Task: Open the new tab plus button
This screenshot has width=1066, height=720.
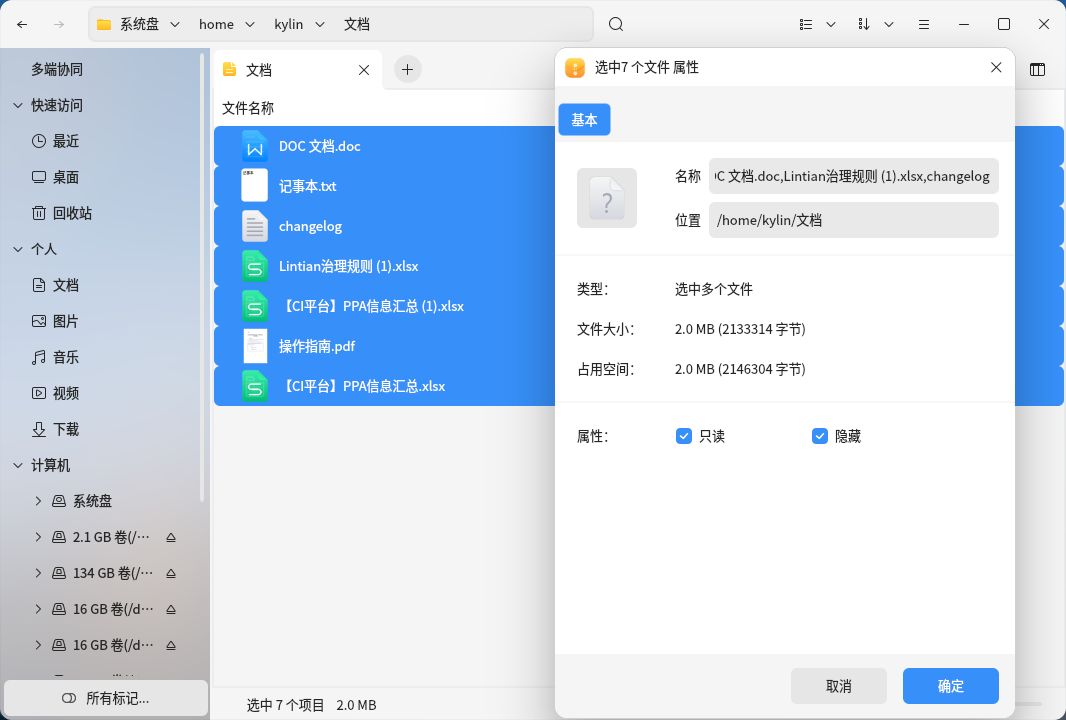Action: tap(407, 69)
